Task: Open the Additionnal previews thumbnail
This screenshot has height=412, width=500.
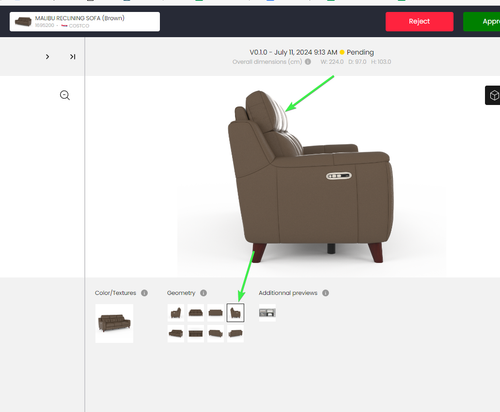Action: point(267,313)
